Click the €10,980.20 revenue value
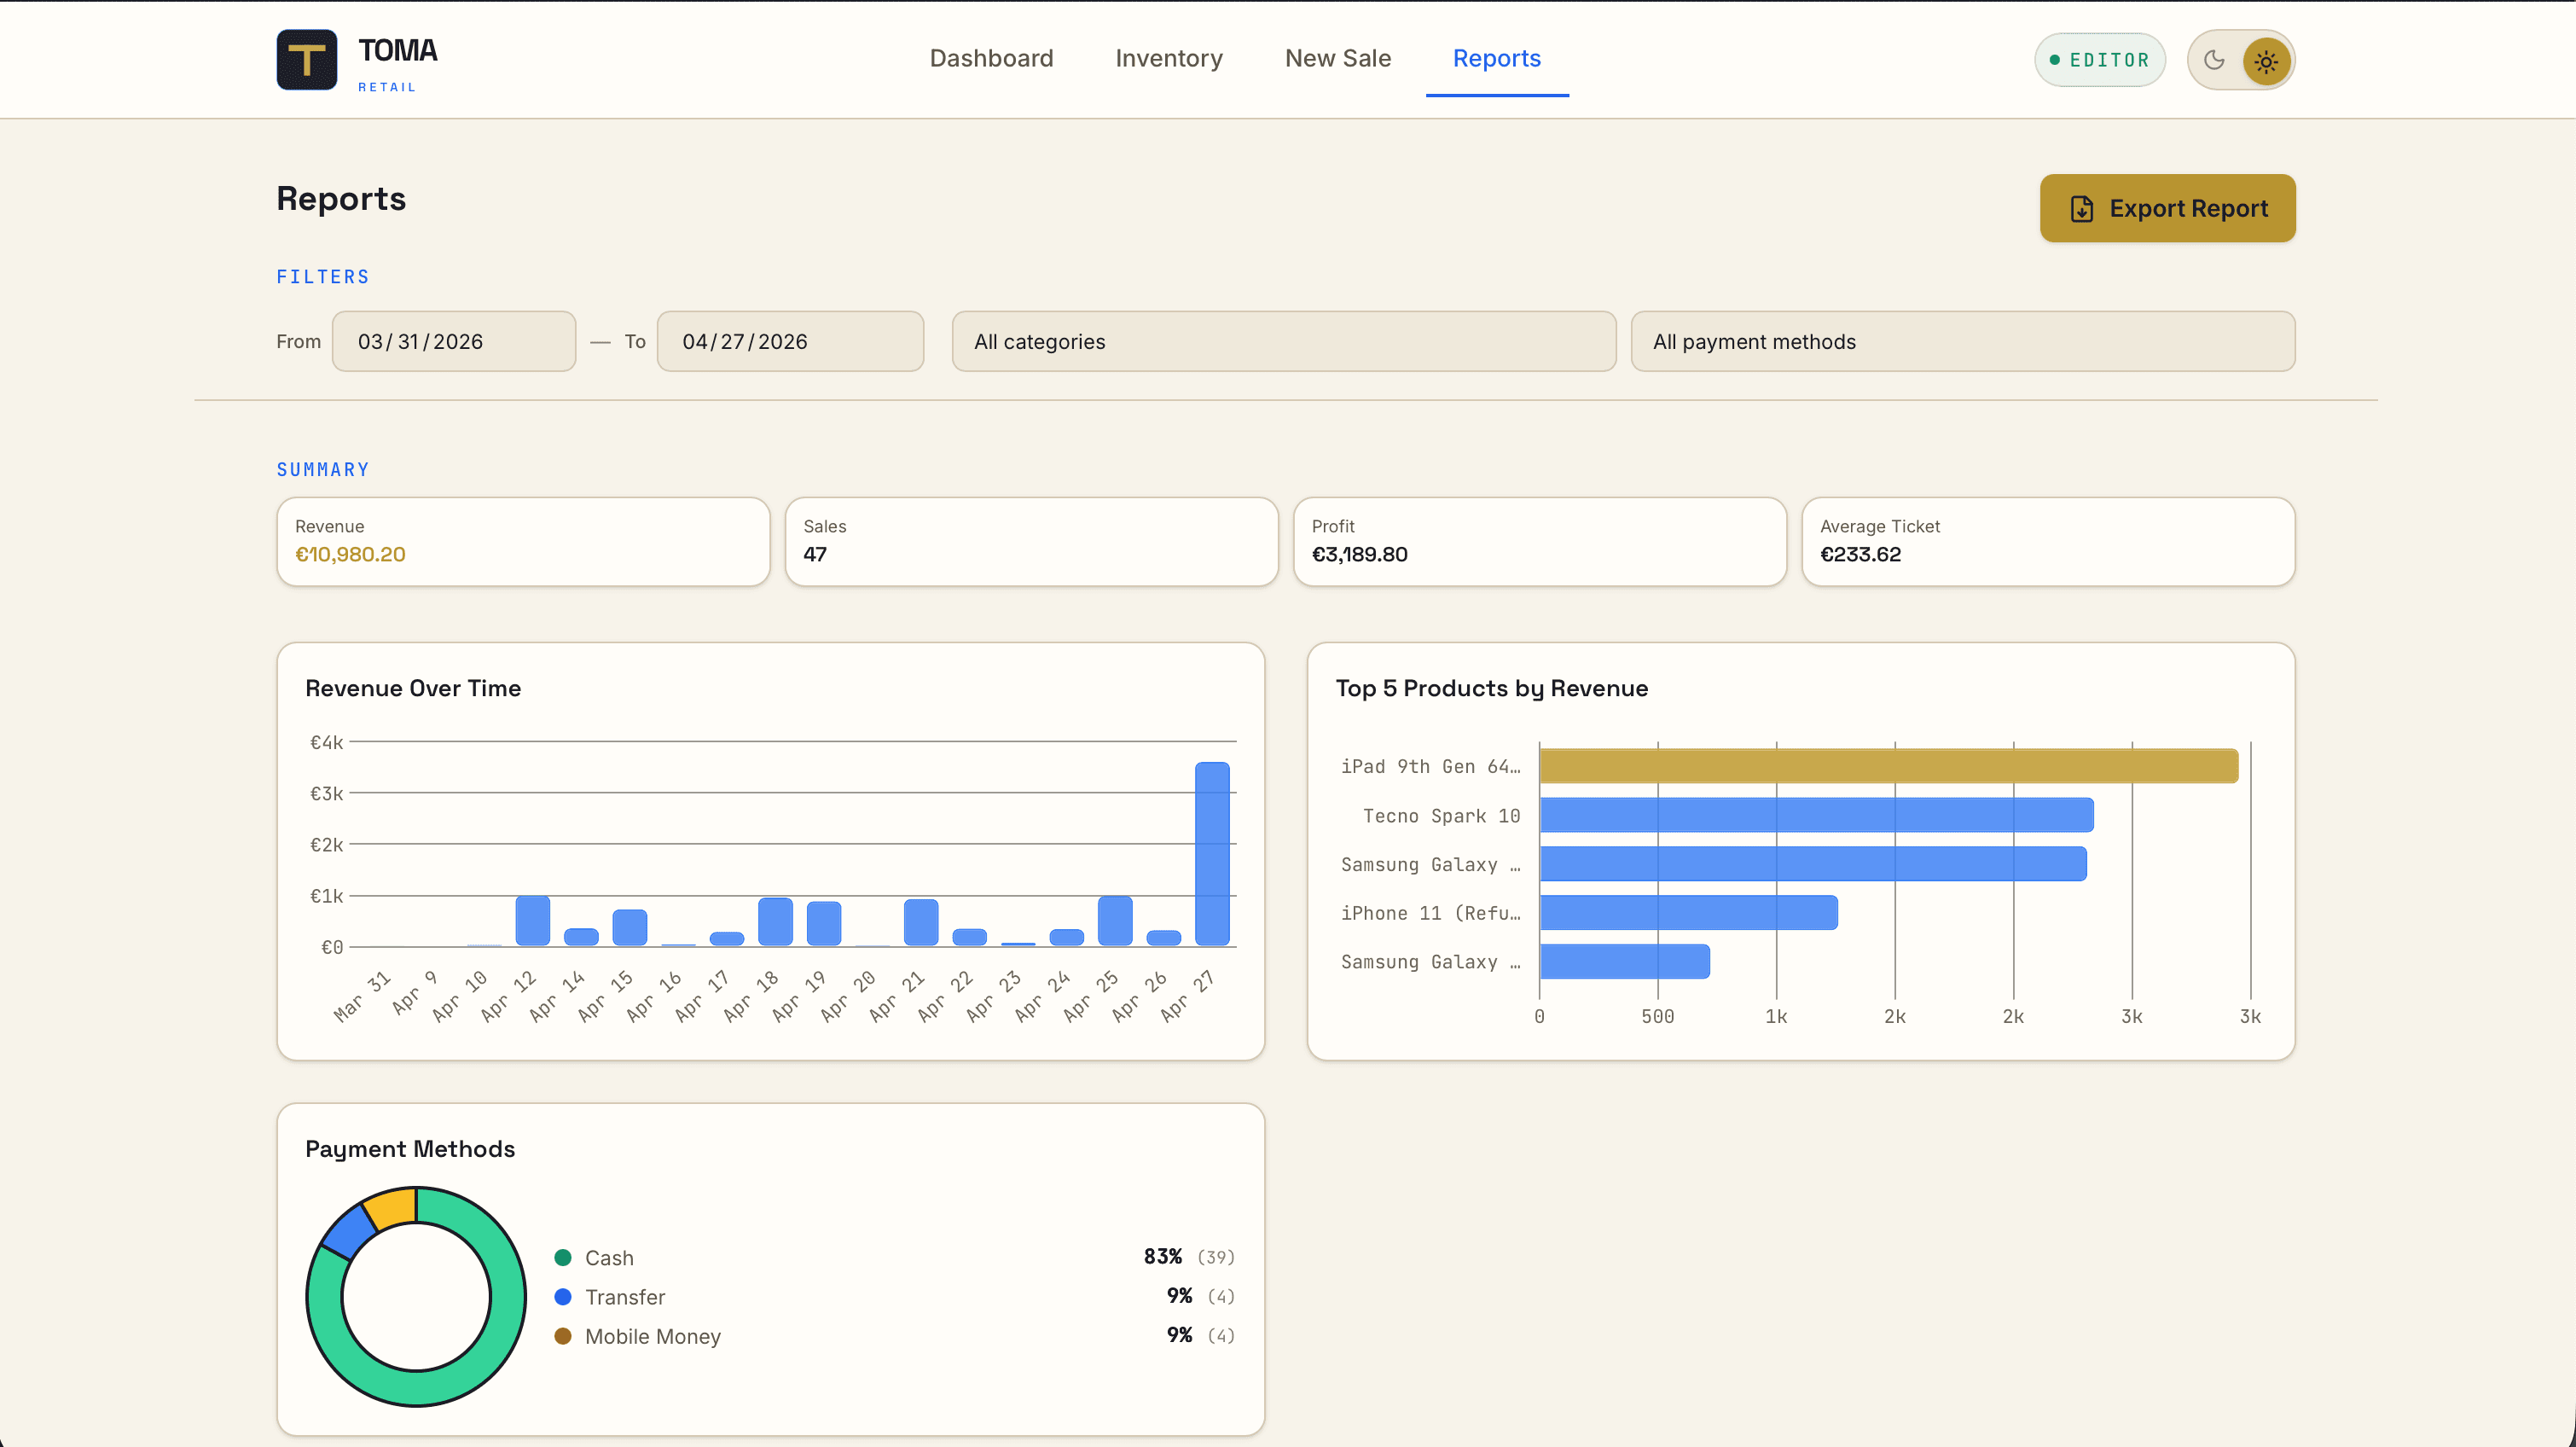Viewport: 2576px width, 1447px height. pos(350,554)
